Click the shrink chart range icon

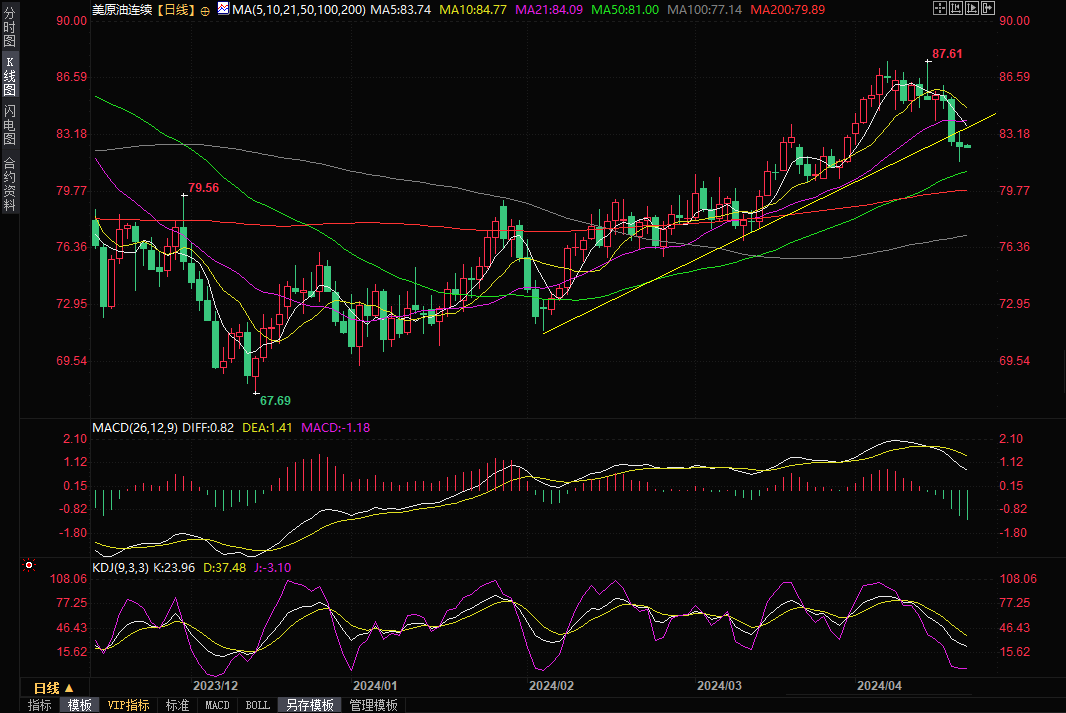tap(956, 8)
